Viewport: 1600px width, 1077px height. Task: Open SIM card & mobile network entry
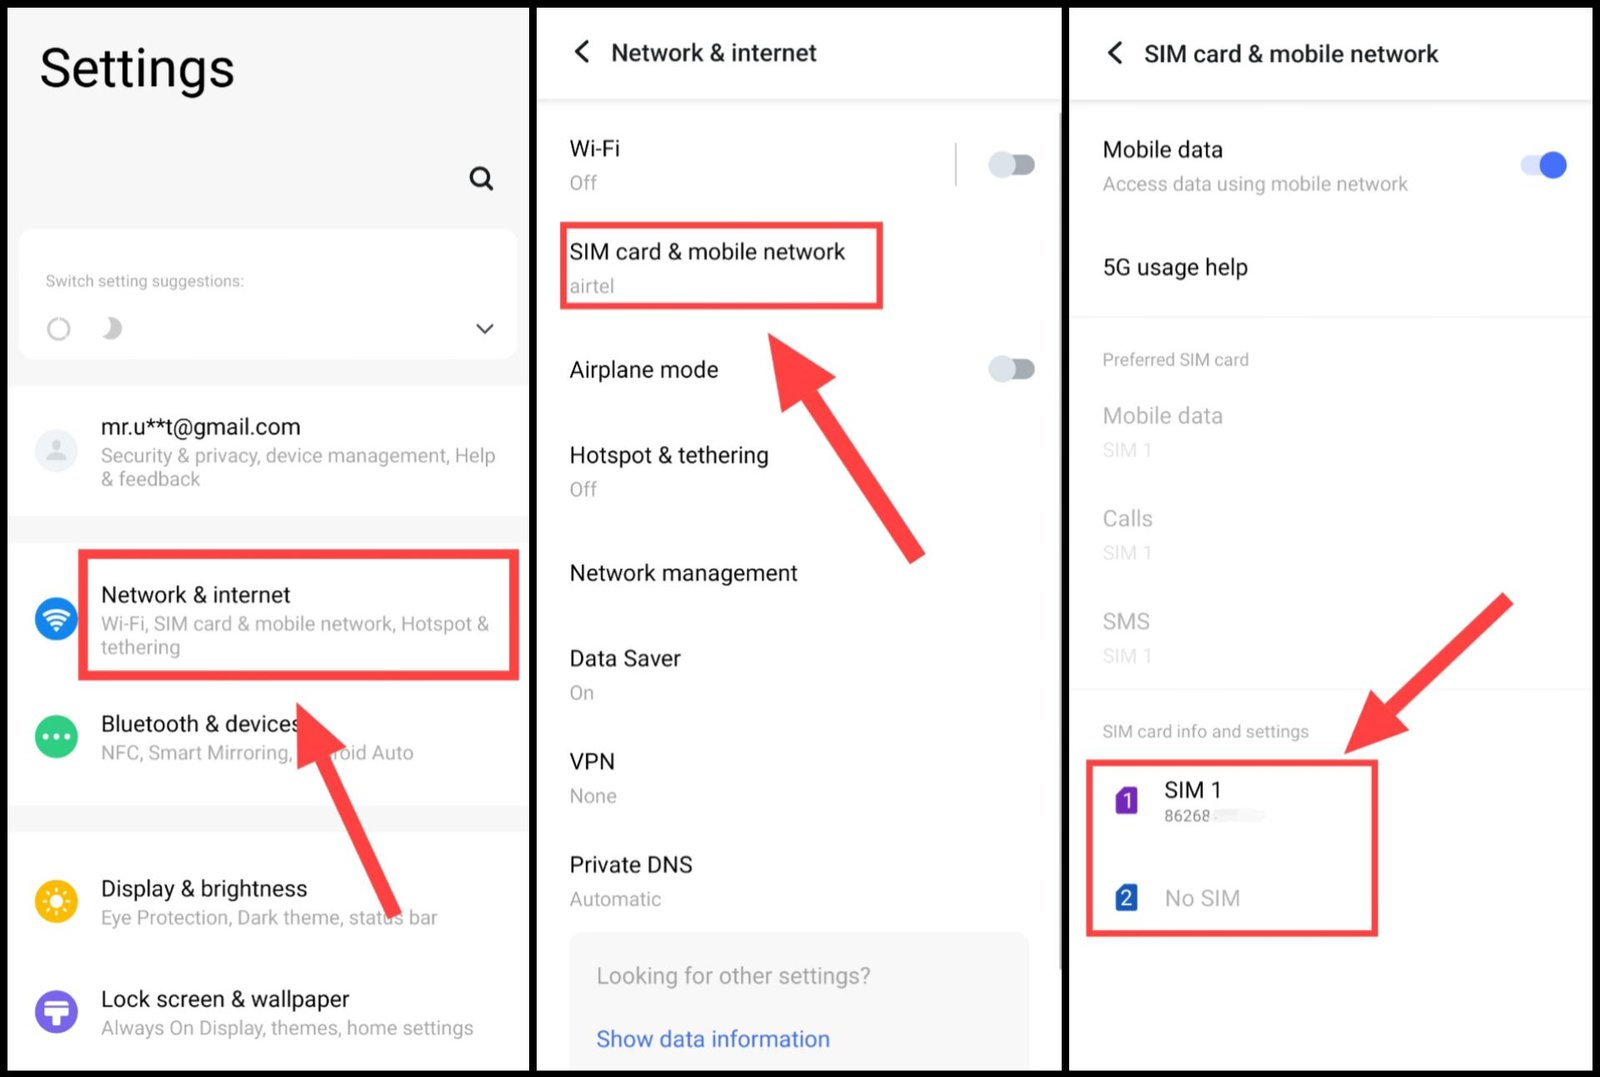pos(721,266)
